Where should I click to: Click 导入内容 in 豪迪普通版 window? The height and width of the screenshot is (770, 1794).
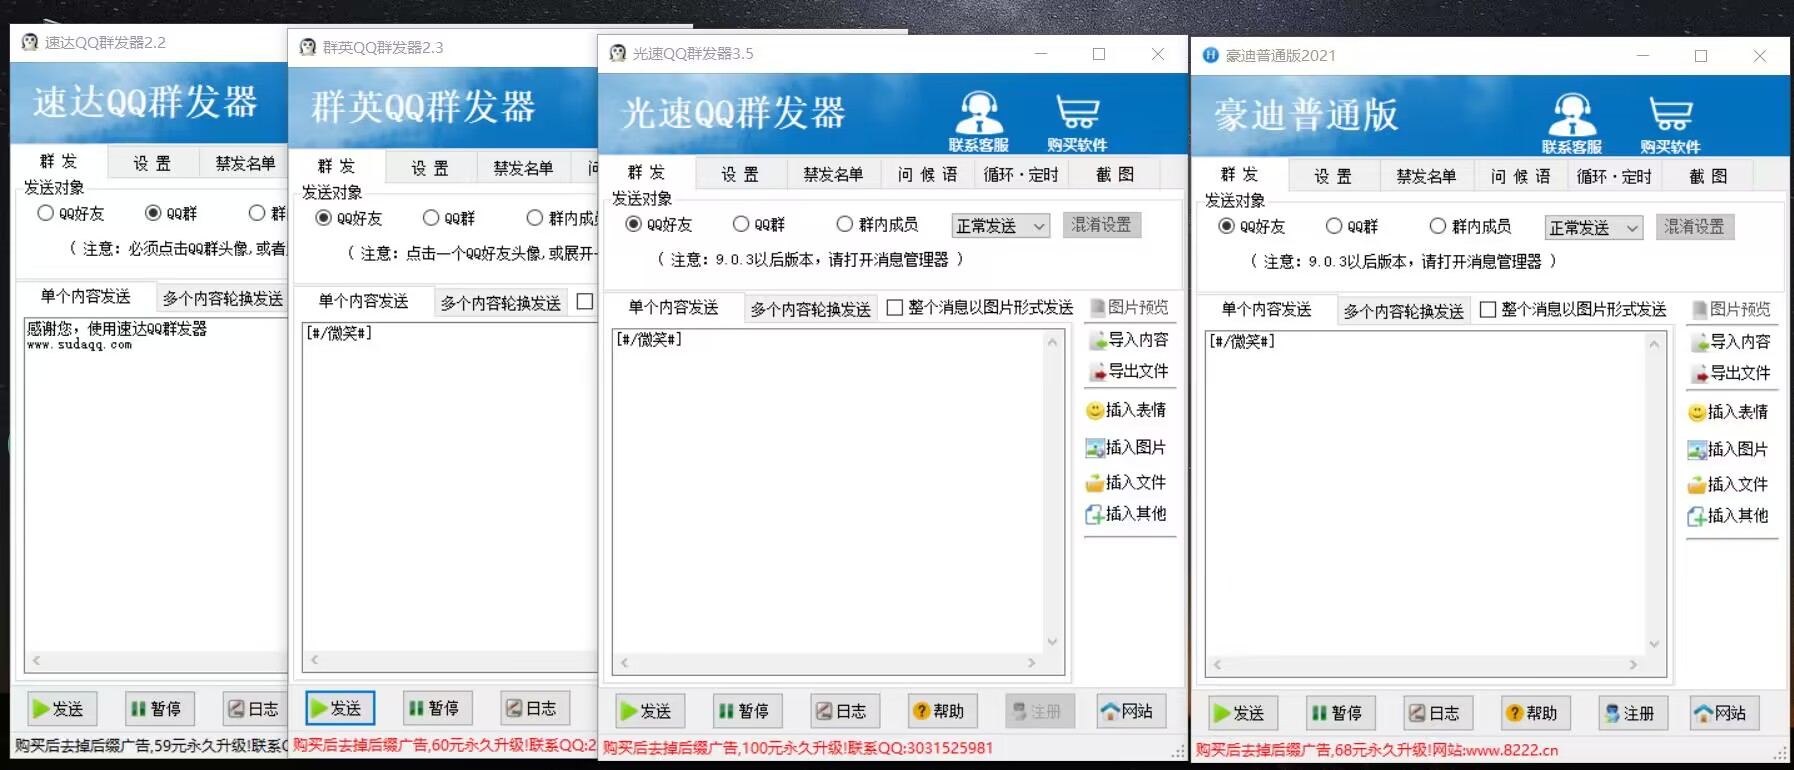click(1731, 342)
